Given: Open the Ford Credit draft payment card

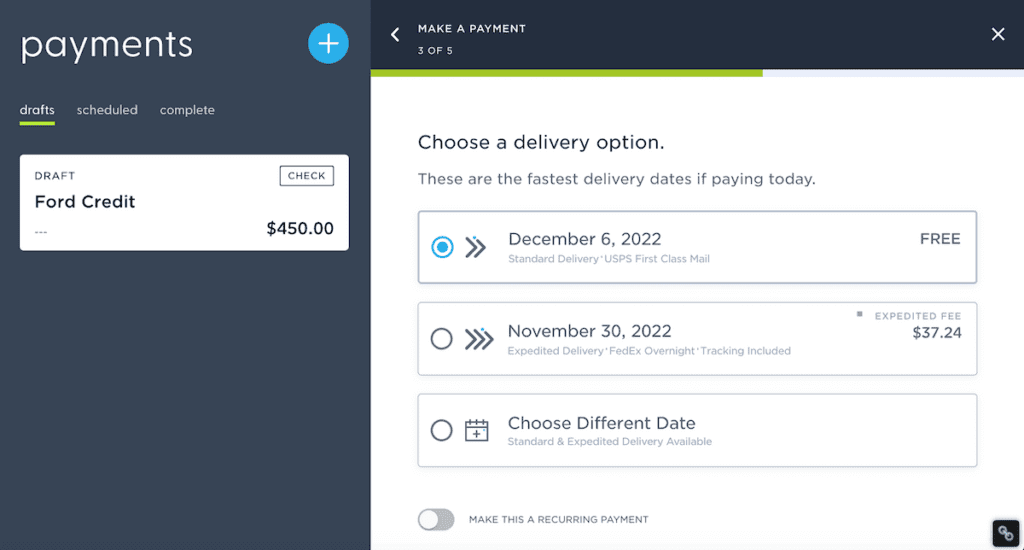Looking at the screenshot, I should 184,202.
